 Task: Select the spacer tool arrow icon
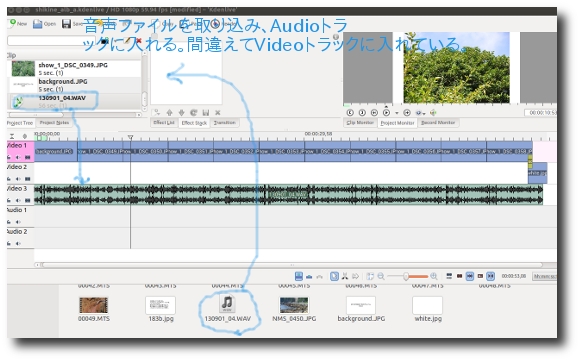pyautogui.click(x=355, y=276)
